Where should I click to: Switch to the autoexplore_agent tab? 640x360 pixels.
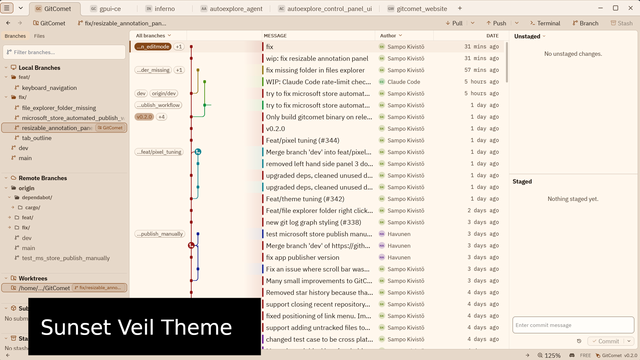coord(231,9)
